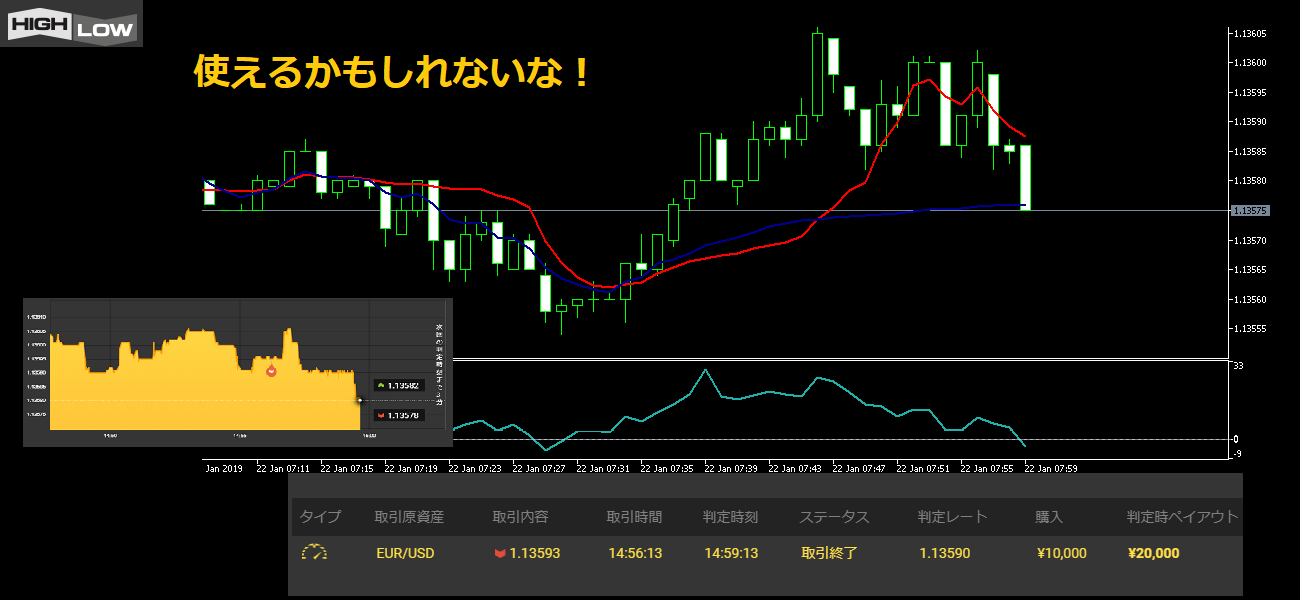Click the ¥20,000 payout value
Screen dimensions: 1300x600
point(1153,553)
